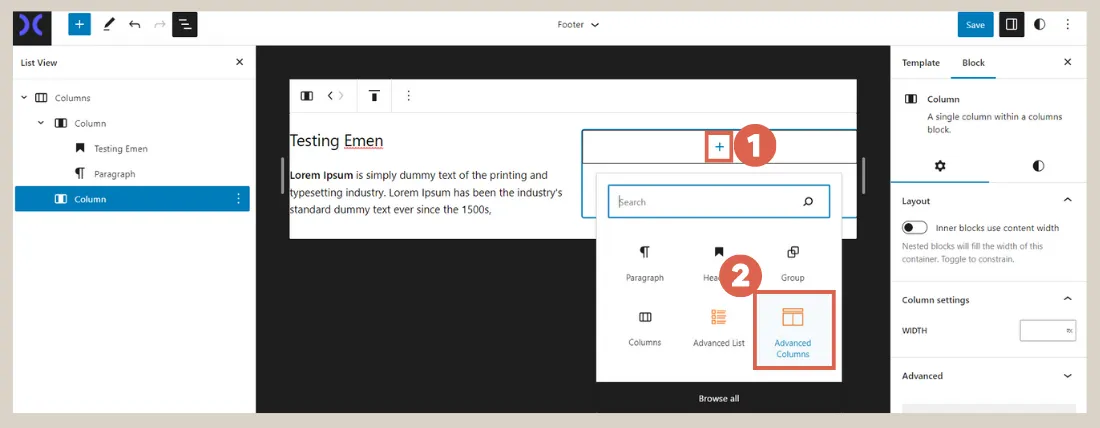Select the highlighted Column row in List View

click(132, 199)
